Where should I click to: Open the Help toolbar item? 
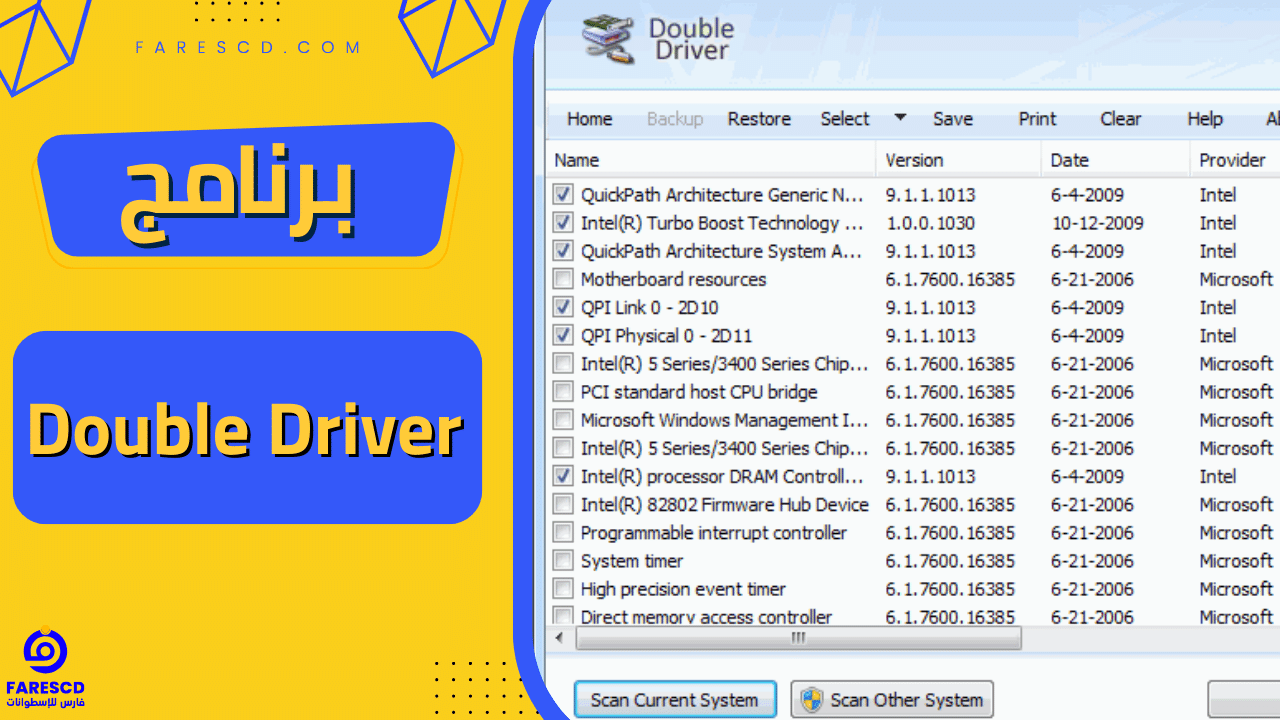pos(1205,119)
